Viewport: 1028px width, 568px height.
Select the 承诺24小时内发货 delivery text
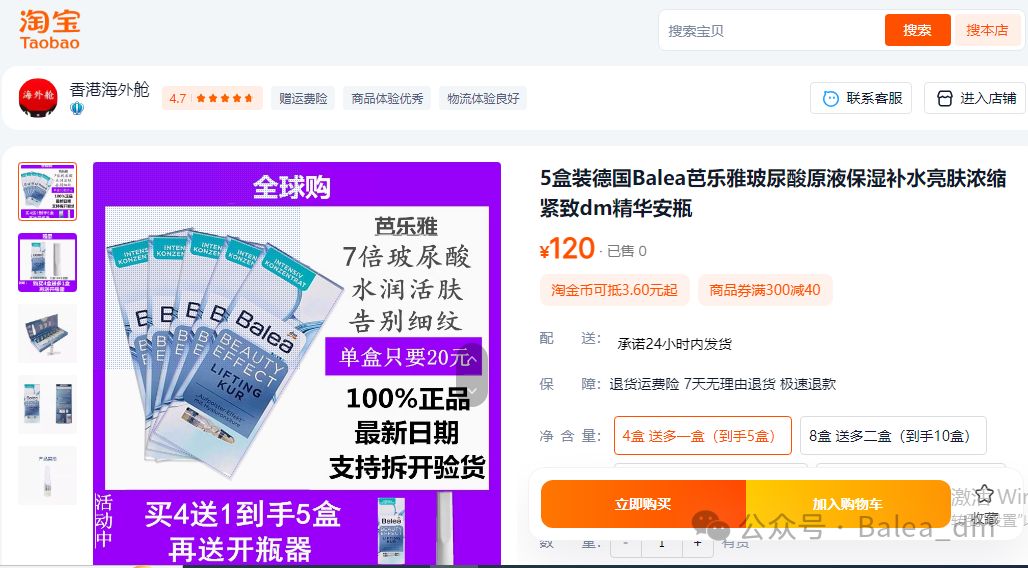pyautogui.click(x=675, y=344)
